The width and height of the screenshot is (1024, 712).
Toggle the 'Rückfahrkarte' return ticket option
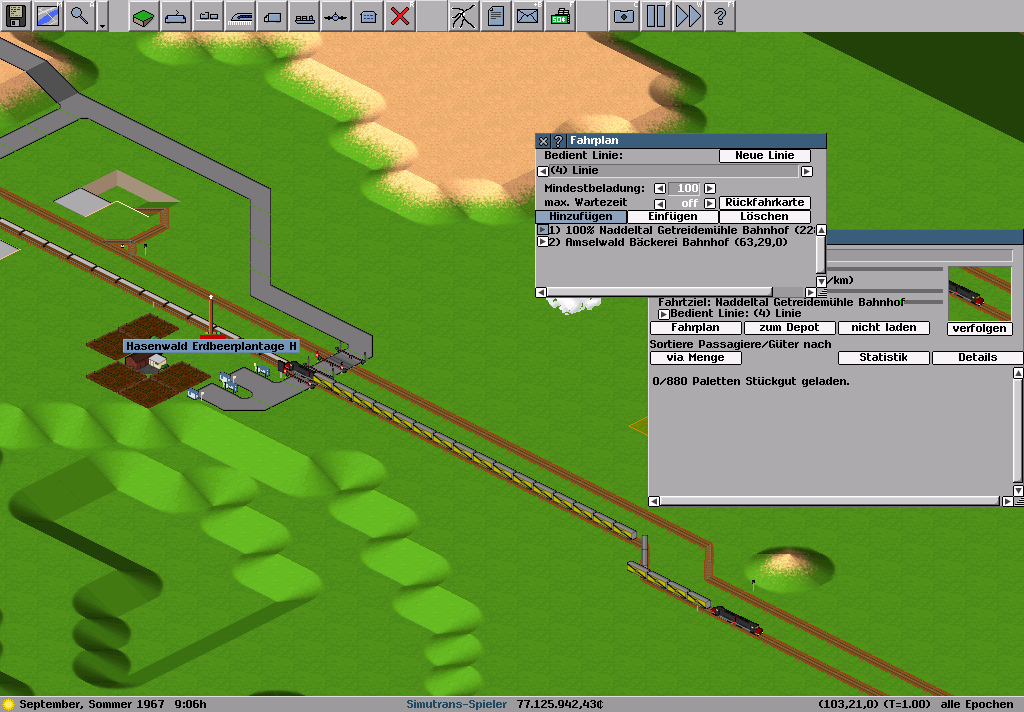click(765, 202)
